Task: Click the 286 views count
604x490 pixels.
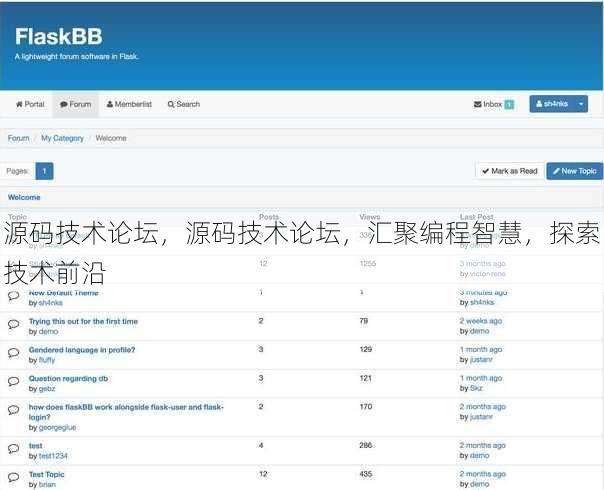Action: tap(366, 445)
